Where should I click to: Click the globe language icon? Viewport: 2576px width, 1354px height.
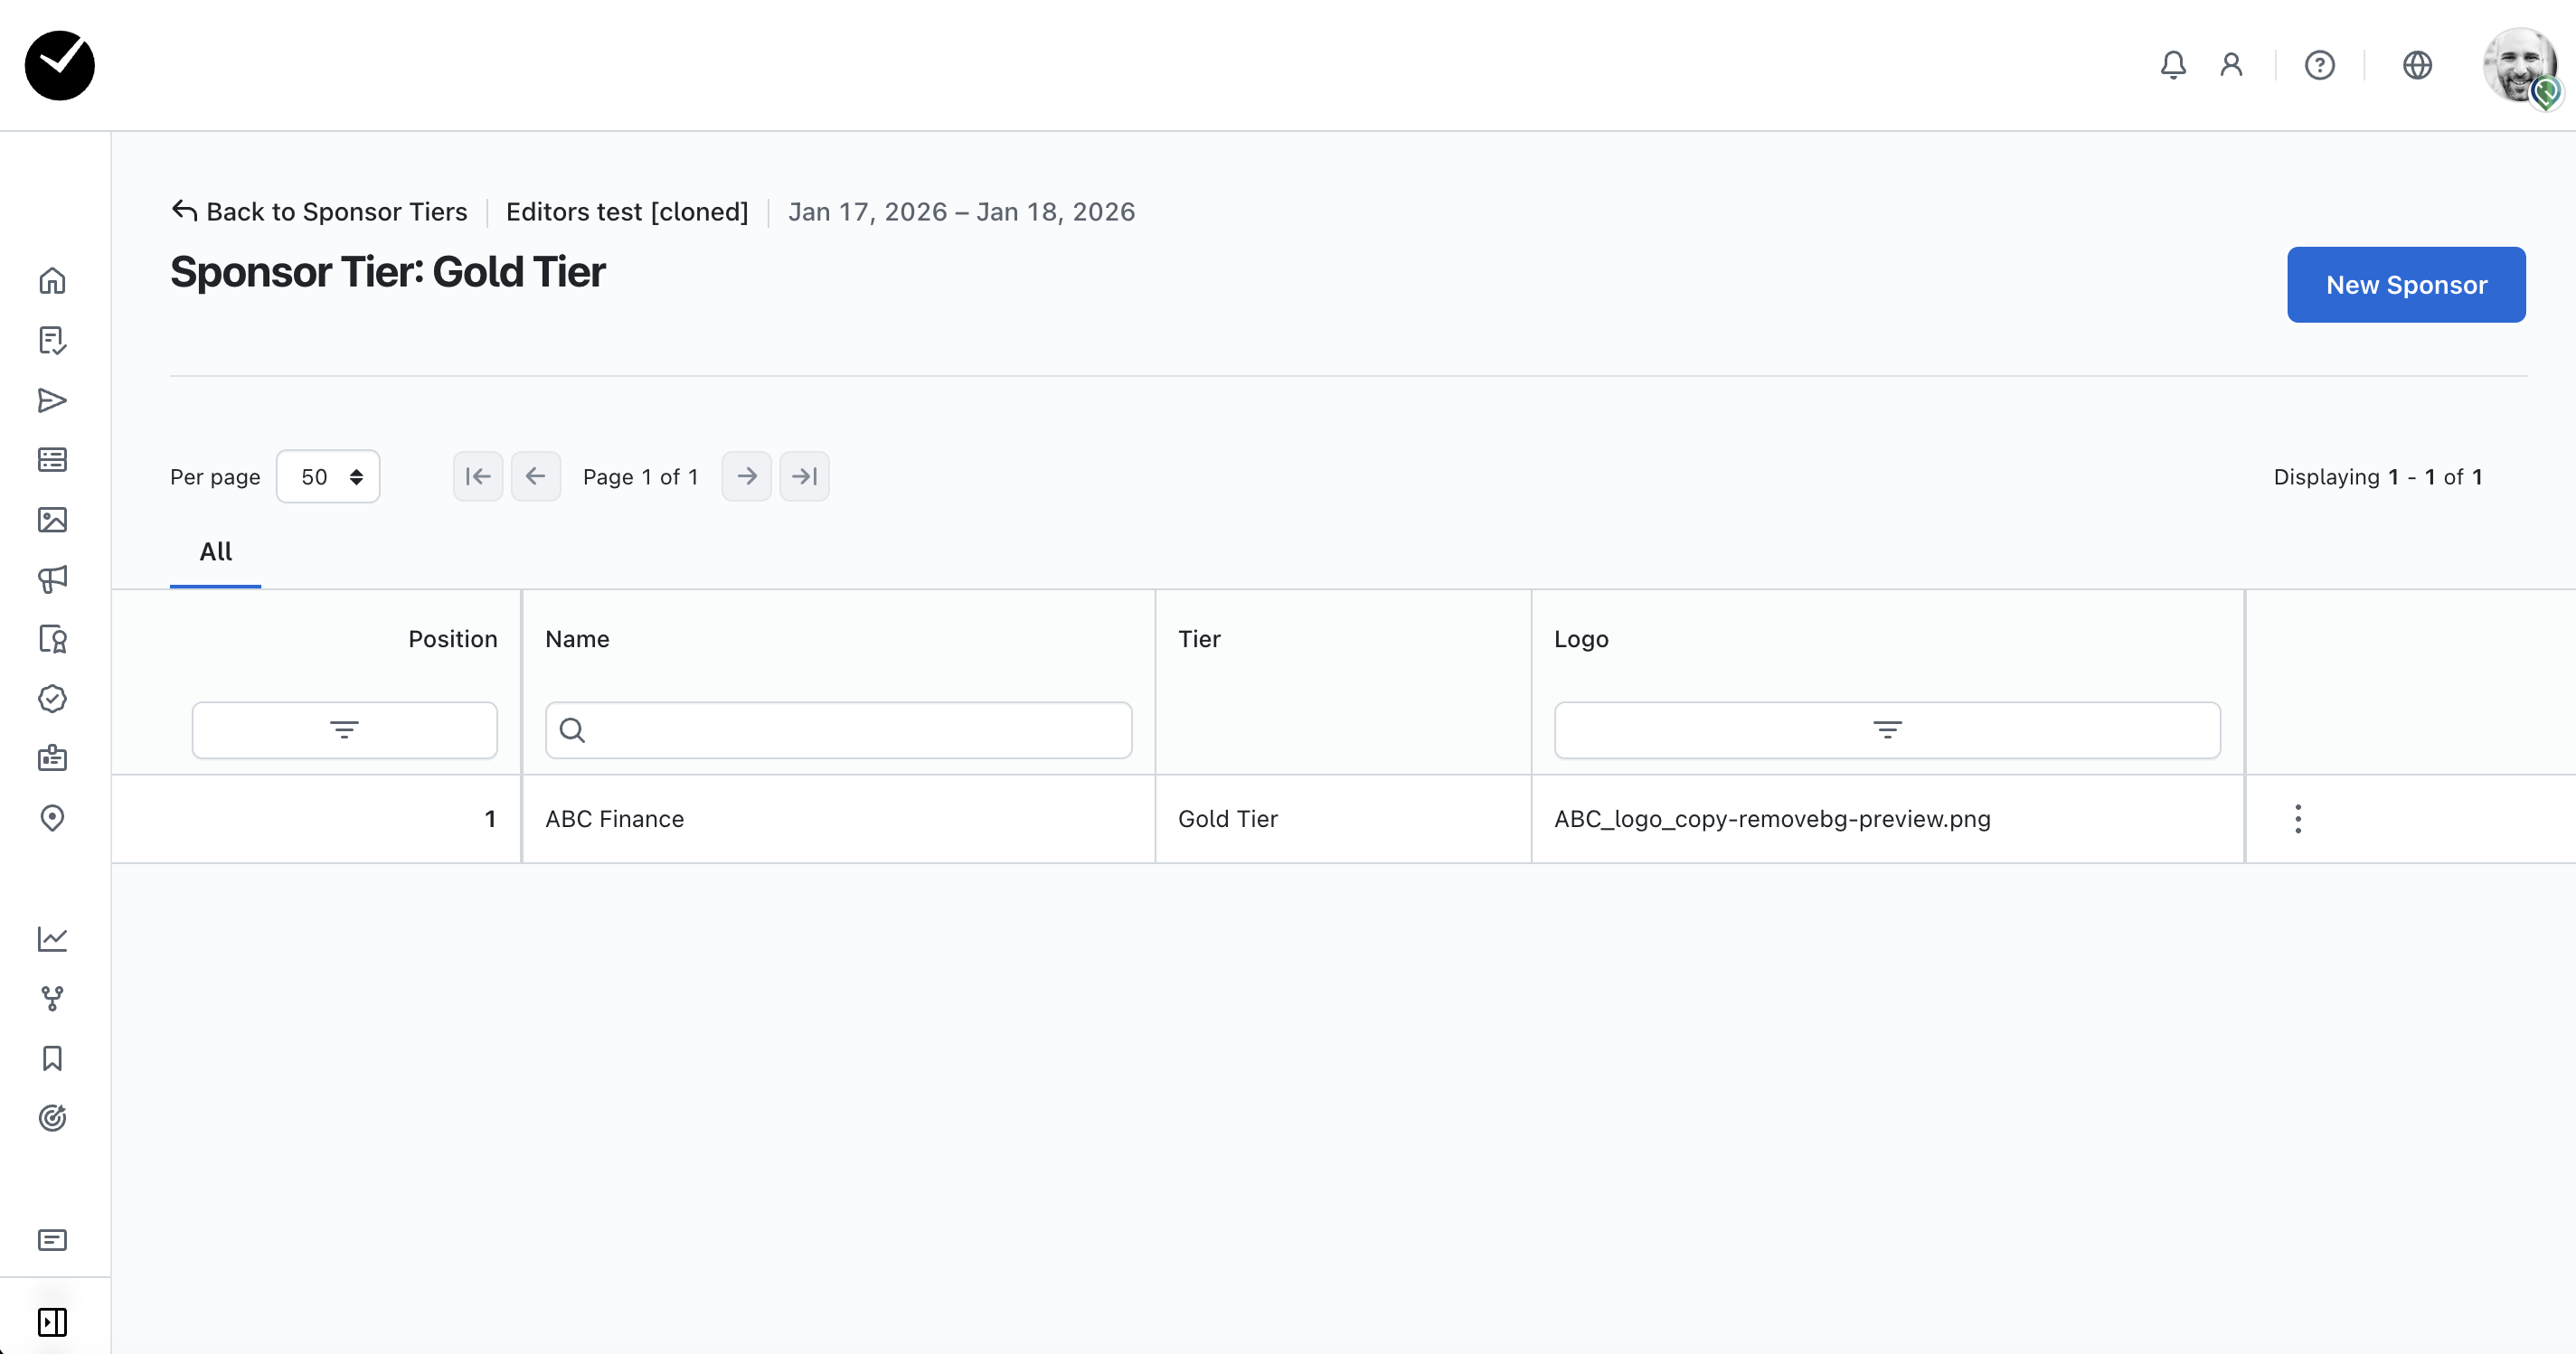2417,65
